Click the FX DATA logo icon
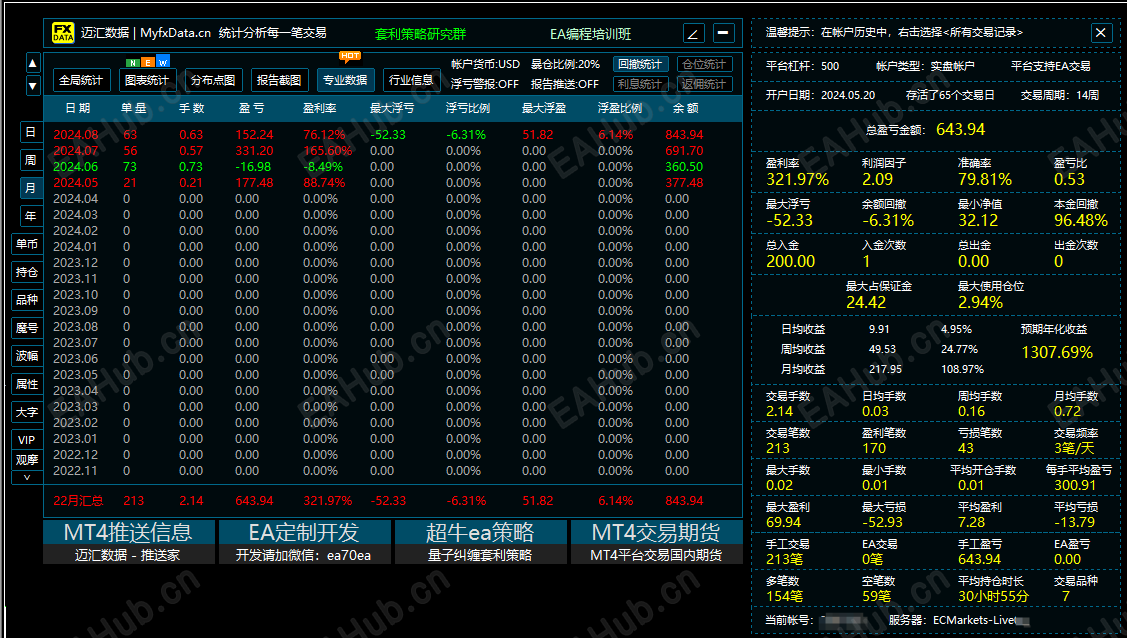The width and height of the screenshot is (1127, 638). click(63, 33)
